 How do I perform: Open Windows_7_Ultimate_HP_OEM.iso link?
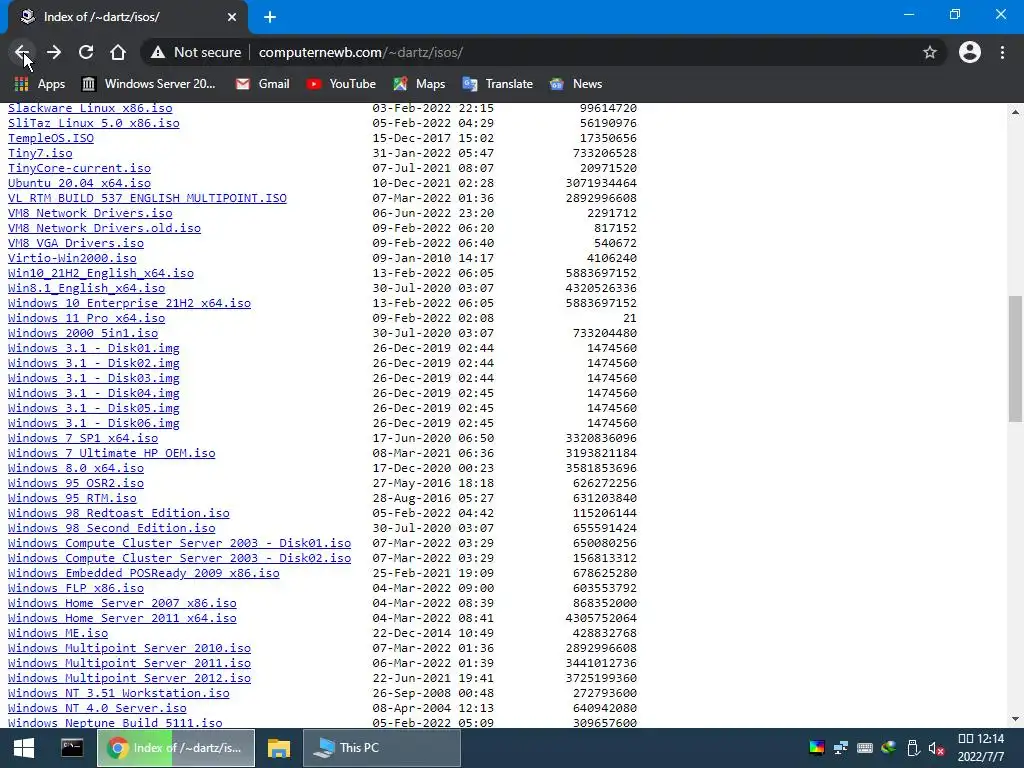[x=112, y=453]
